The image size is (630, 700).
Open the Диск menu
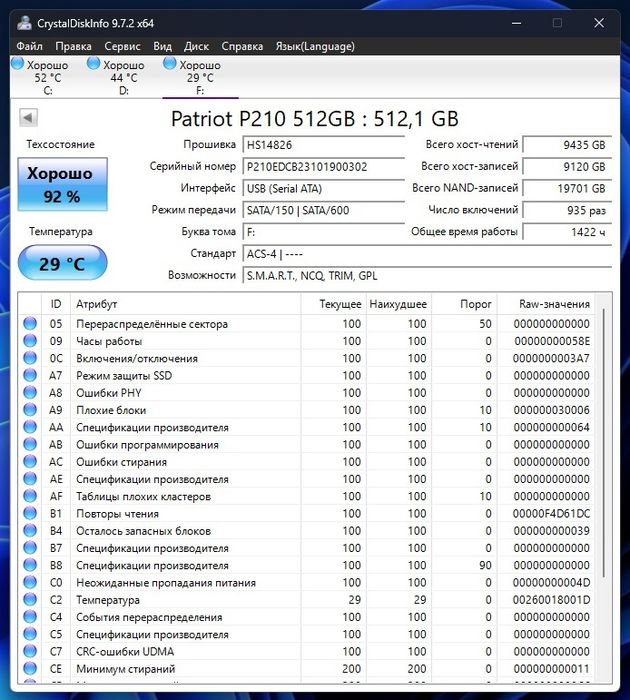pos(196,46)
